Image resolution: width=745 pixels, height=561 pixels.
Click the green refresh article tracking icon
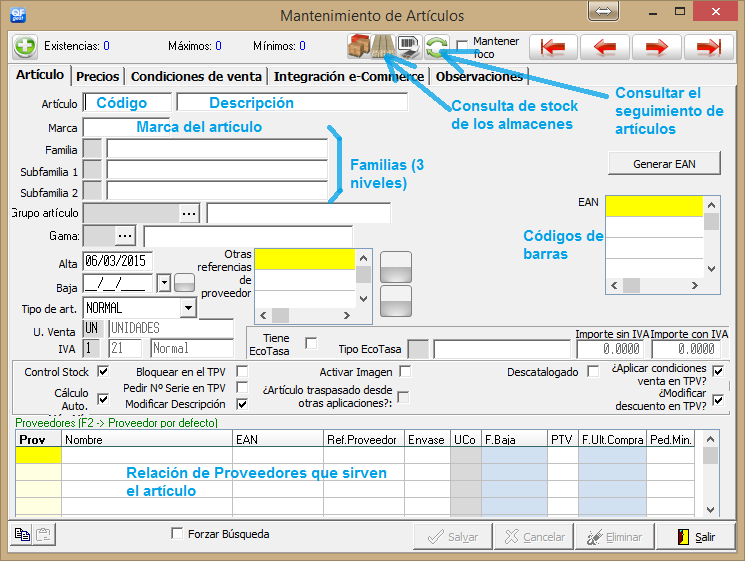(436, 47)
